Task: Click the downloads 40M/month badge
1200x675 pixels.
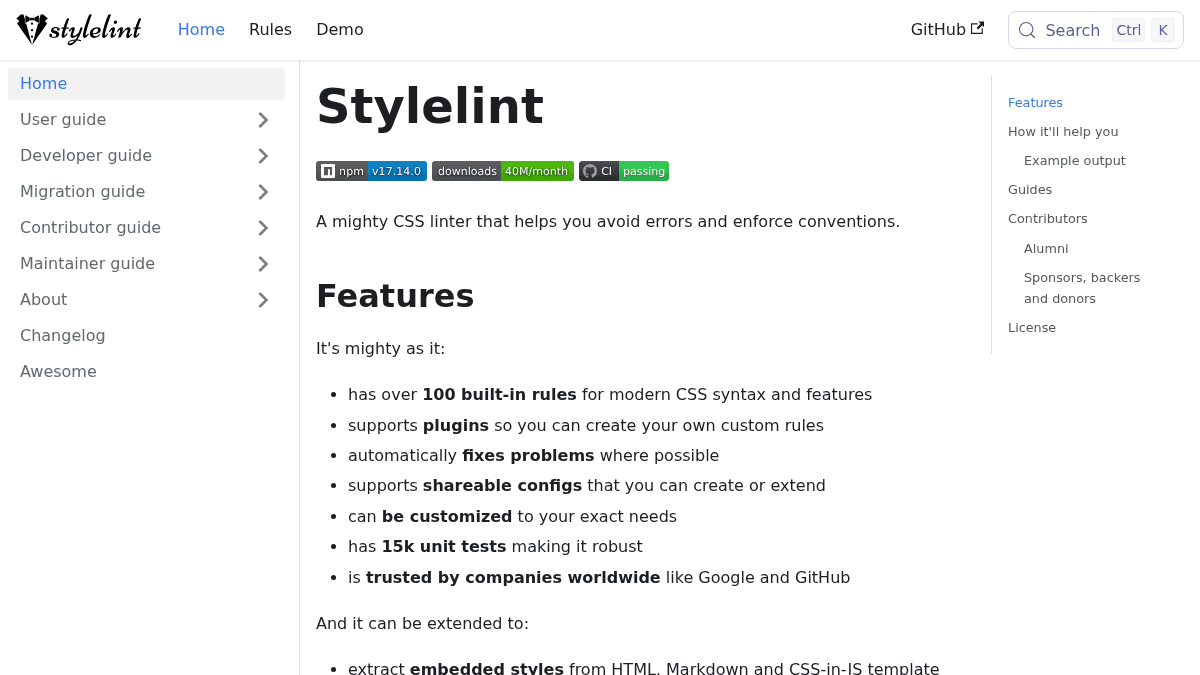Action: coord(503,171)
